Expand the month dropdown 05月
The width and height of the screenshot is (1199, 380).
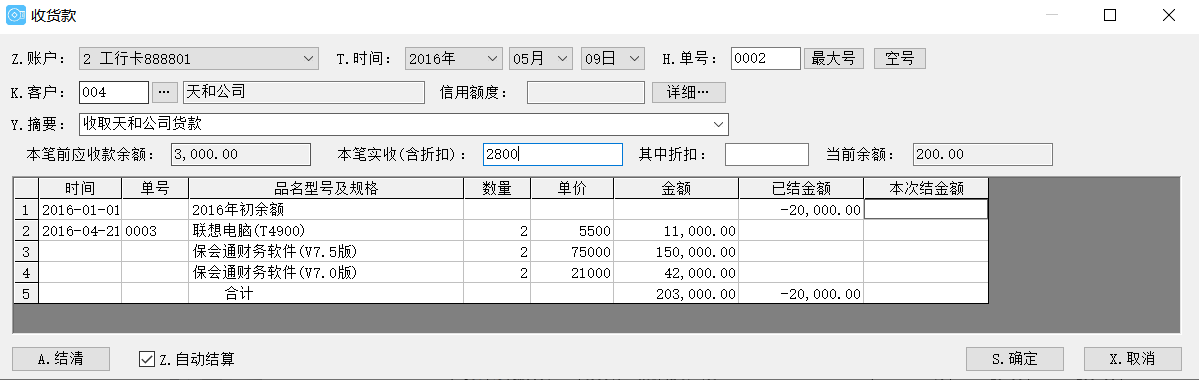tap(540, 58)
